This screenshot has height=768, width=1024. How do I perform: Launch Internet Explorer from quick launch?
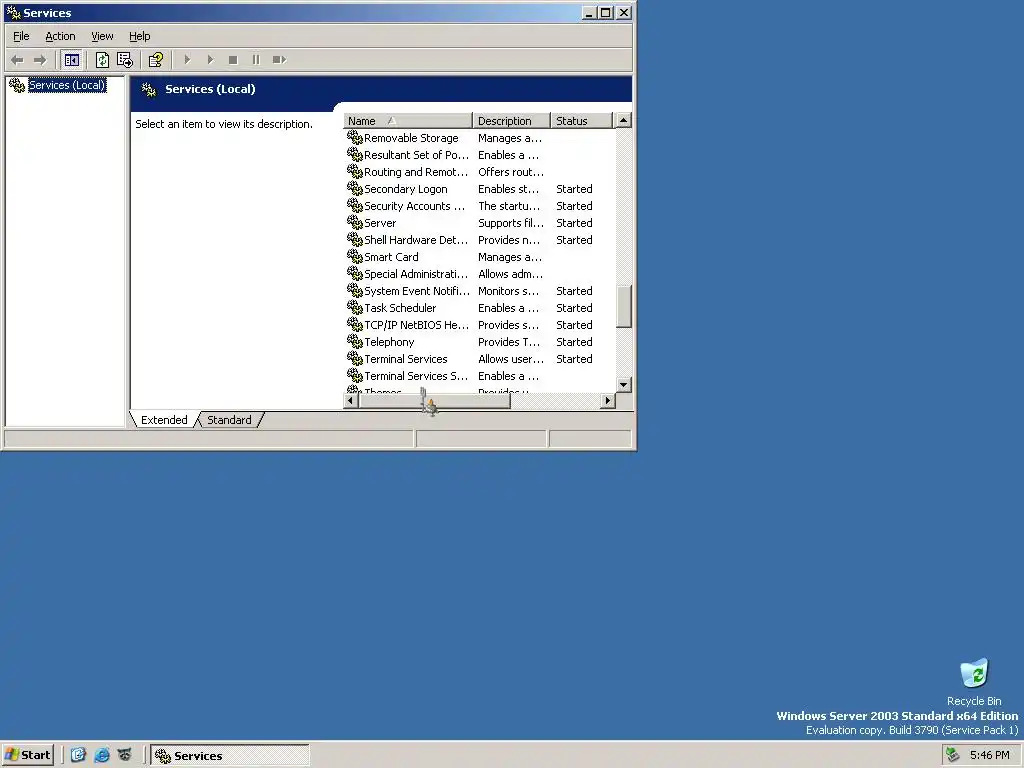coord(102,755)
